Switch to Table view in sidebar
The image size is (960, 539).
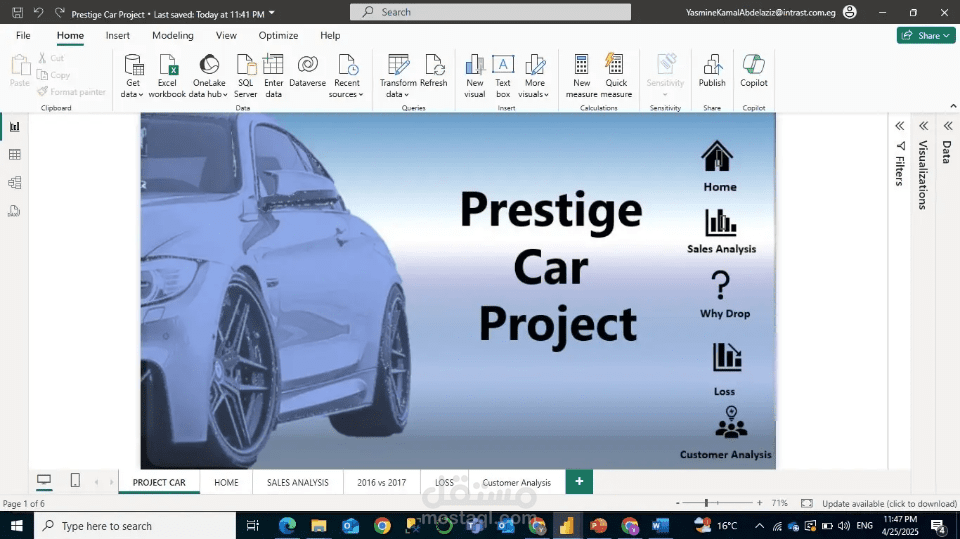click(15, 154)
